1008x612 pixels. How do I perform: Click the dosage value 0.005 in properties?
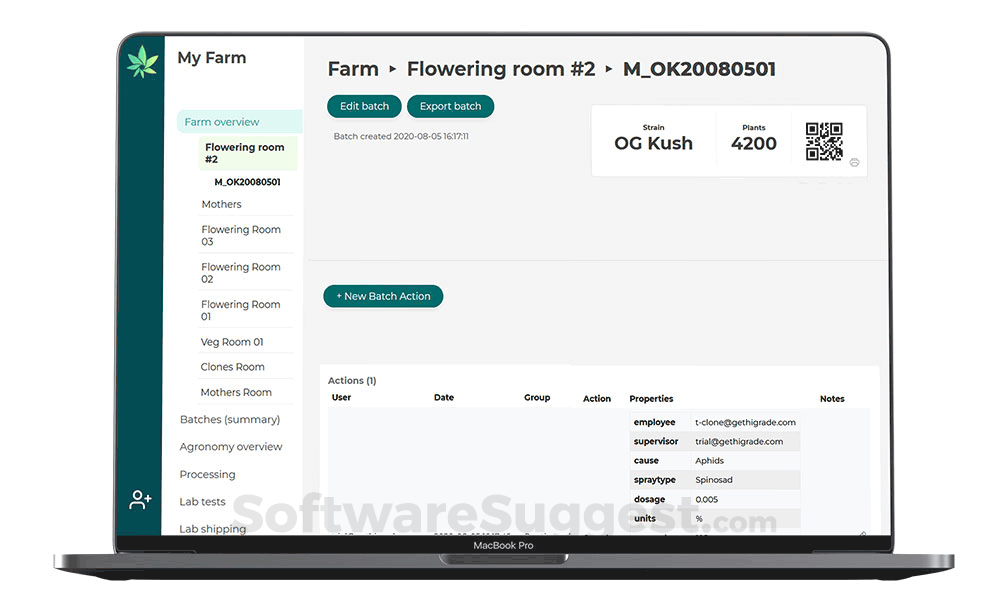(706, 499)
